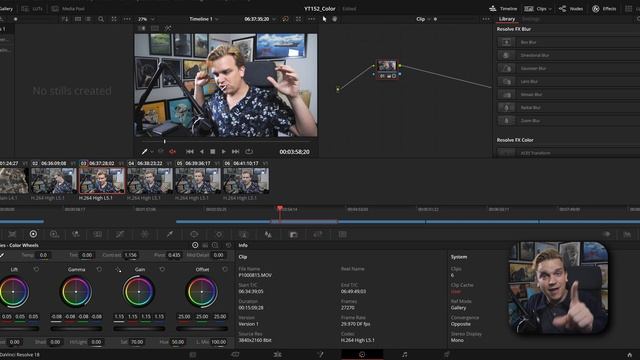Reset the Offset wheel
This screenshot has height=360, width=640.
(225, 269)
